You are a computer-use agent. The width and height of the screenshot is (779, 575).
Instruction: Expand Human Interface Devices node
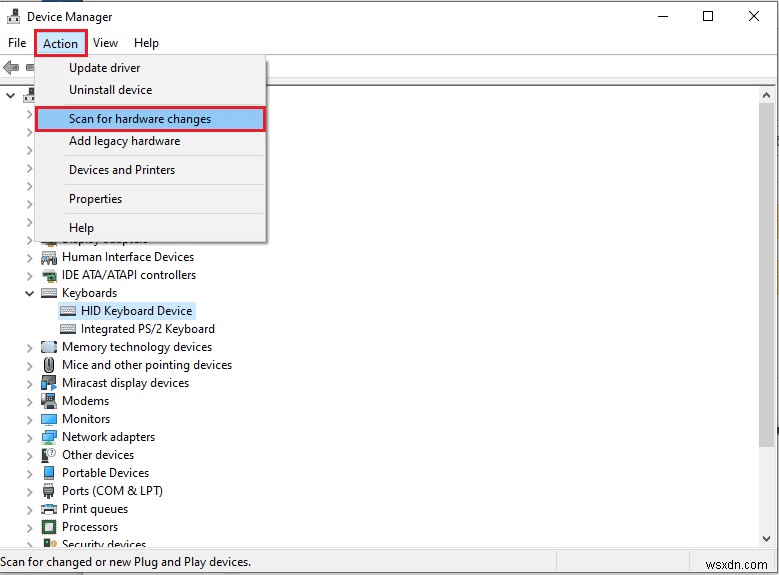click(x=29, y=257)
